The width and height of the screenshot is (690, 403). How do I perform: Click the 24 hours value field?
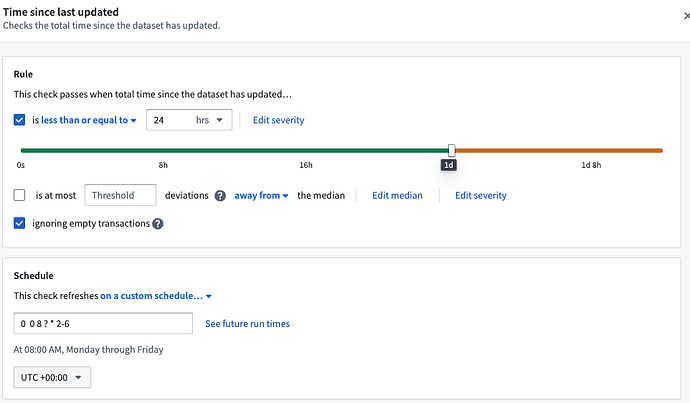click(x=168, y=120)
